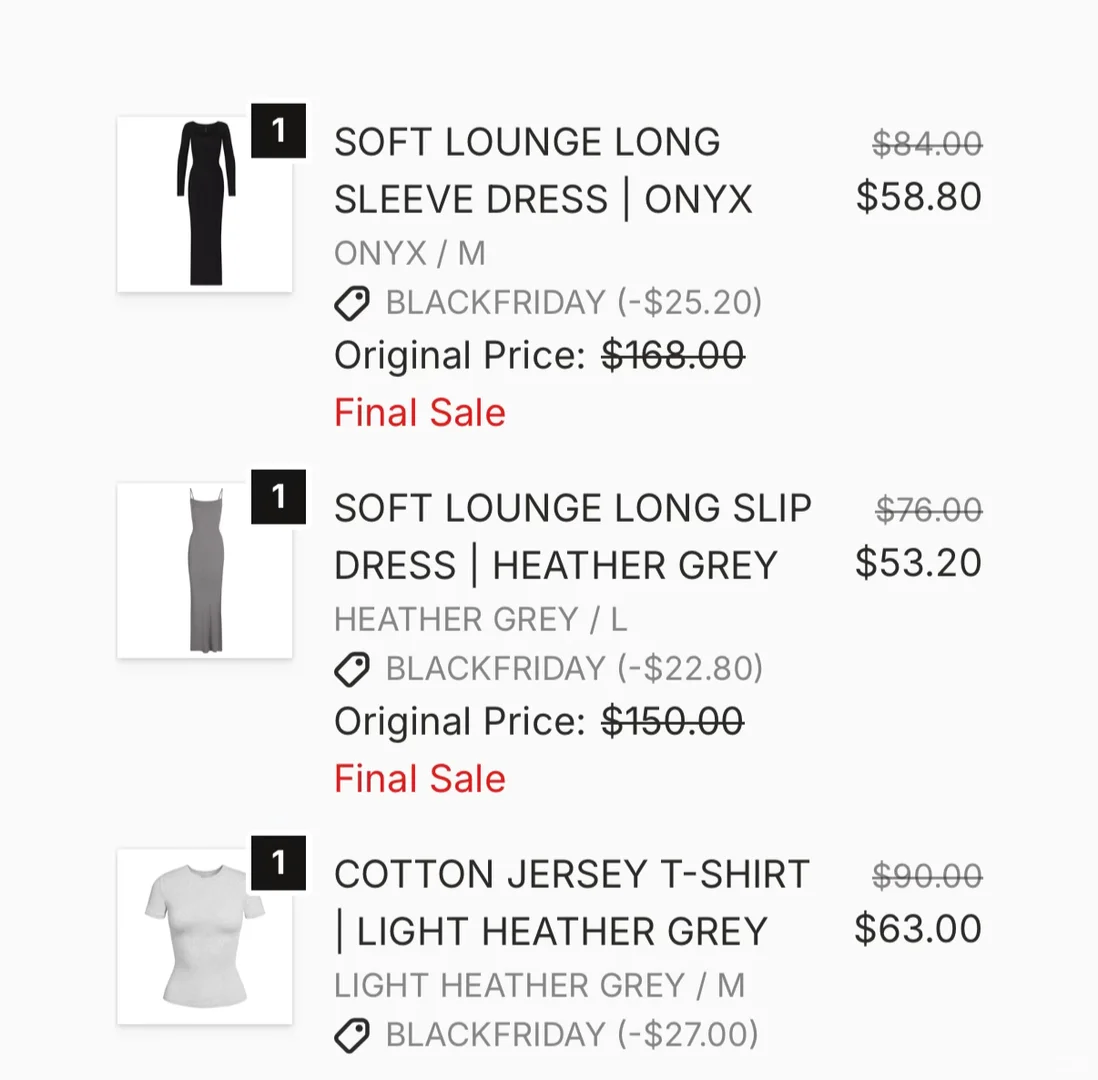Tap the quantity badge on the slip dress
1098x1080 pixels.
[x=278, y=497]
